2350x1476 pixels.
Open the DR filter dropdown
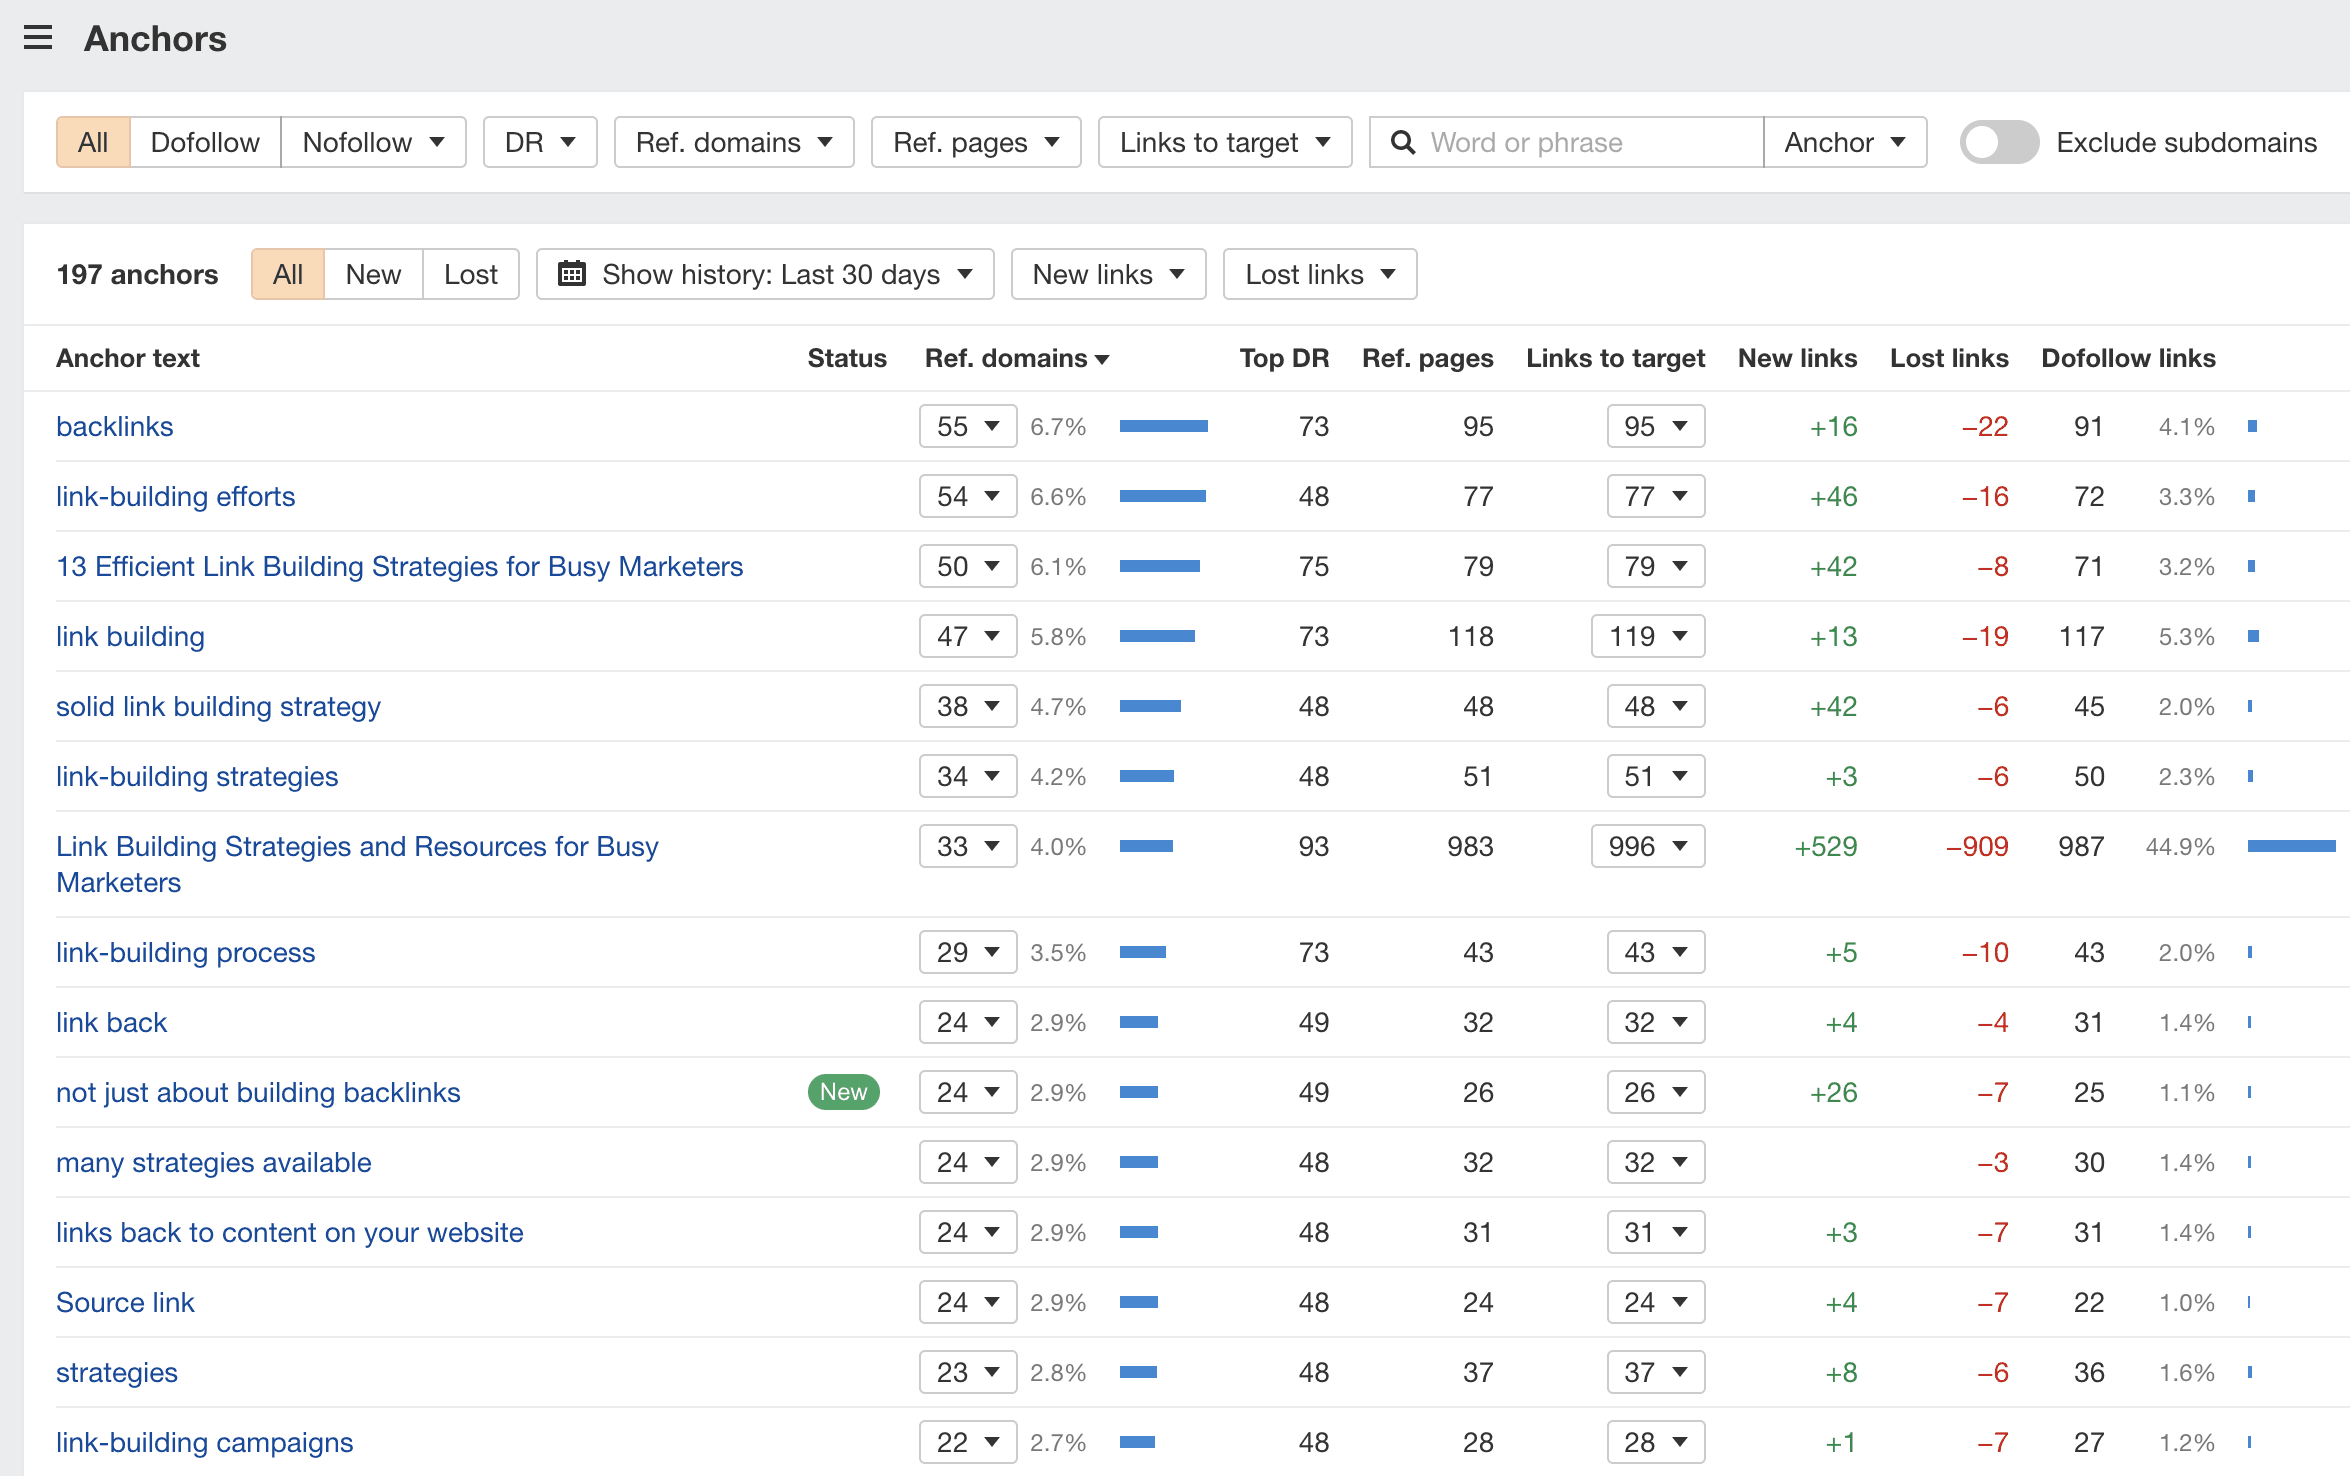(540, 142)
